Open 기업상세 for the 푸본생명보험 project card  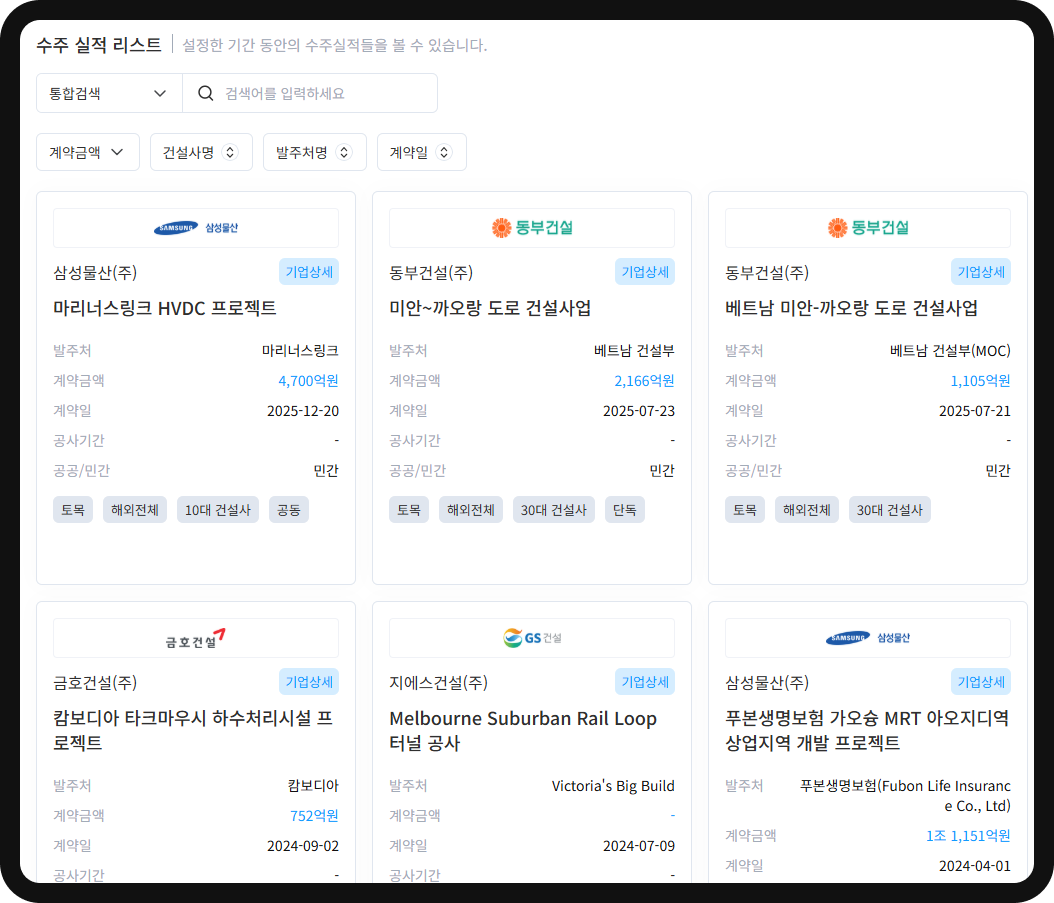[x=981, y=682]
